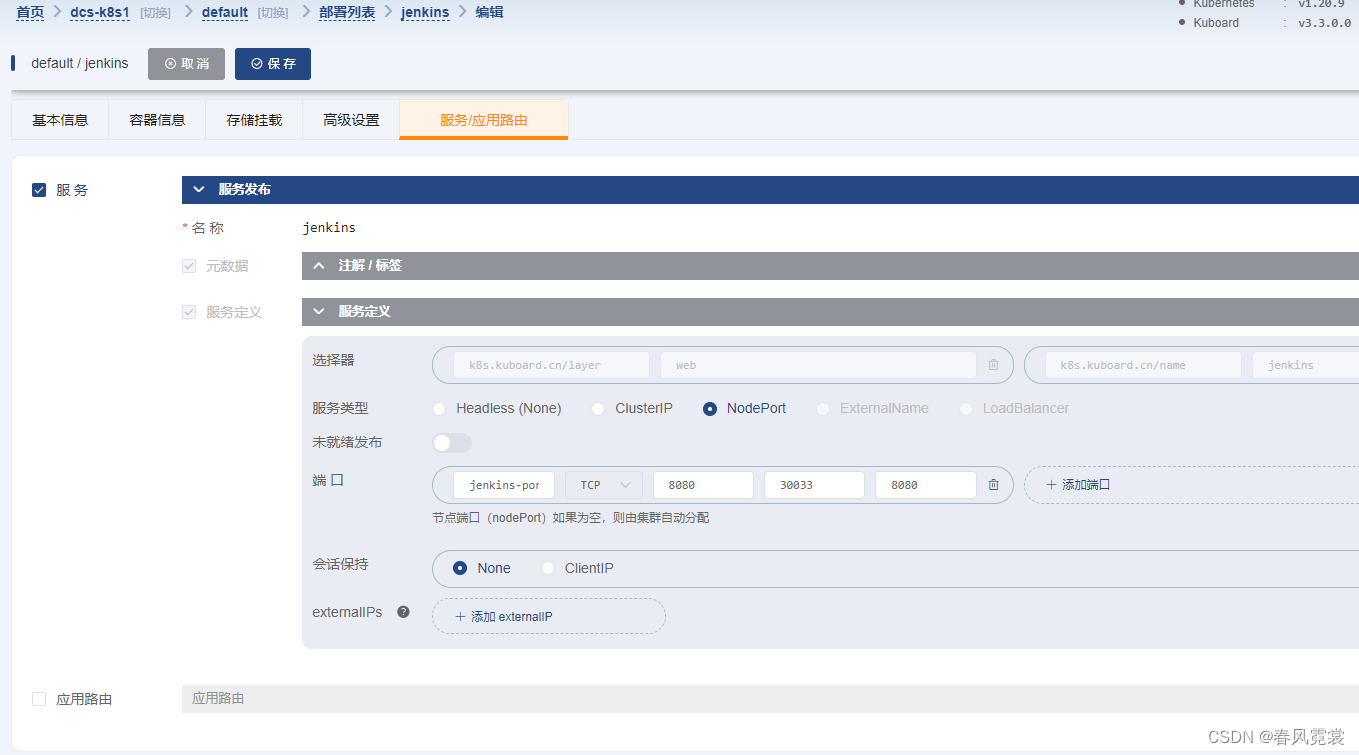Enable the 服务 checkbox
The height and width of the screenshot is (755, 1359).
[x=39, y=190]
